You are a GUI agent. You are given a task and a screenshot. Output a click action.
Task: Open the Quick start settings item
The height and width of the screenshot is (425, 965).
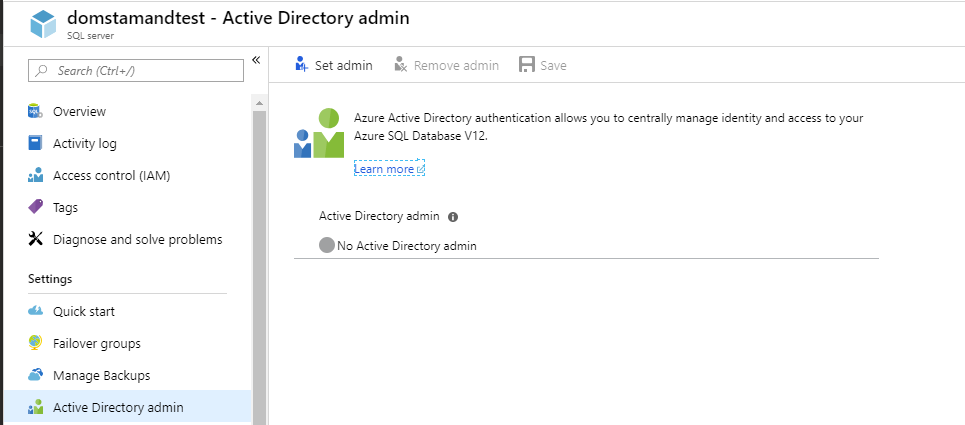click(127, 311)
